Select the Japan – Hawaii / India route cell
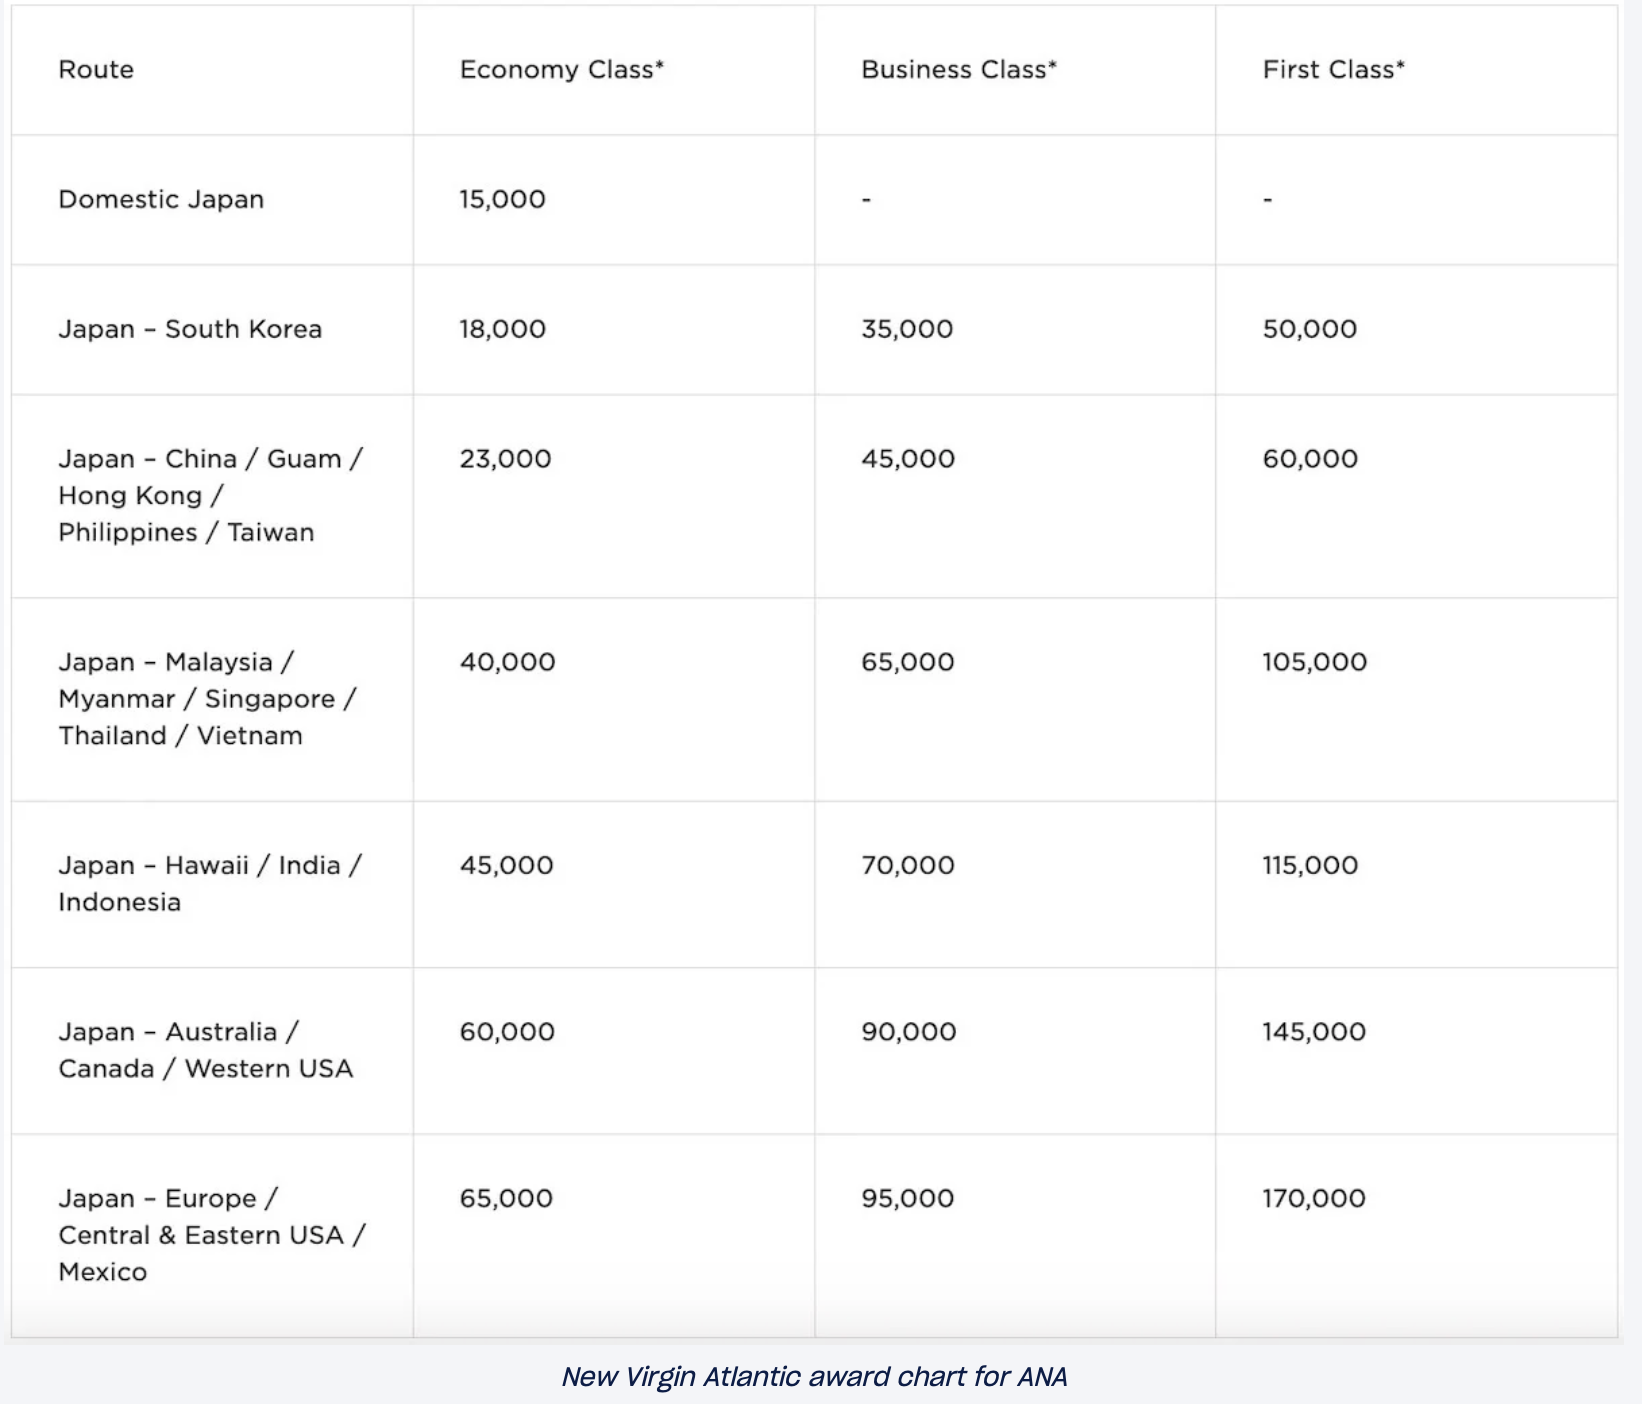 (x=209, y=883)
